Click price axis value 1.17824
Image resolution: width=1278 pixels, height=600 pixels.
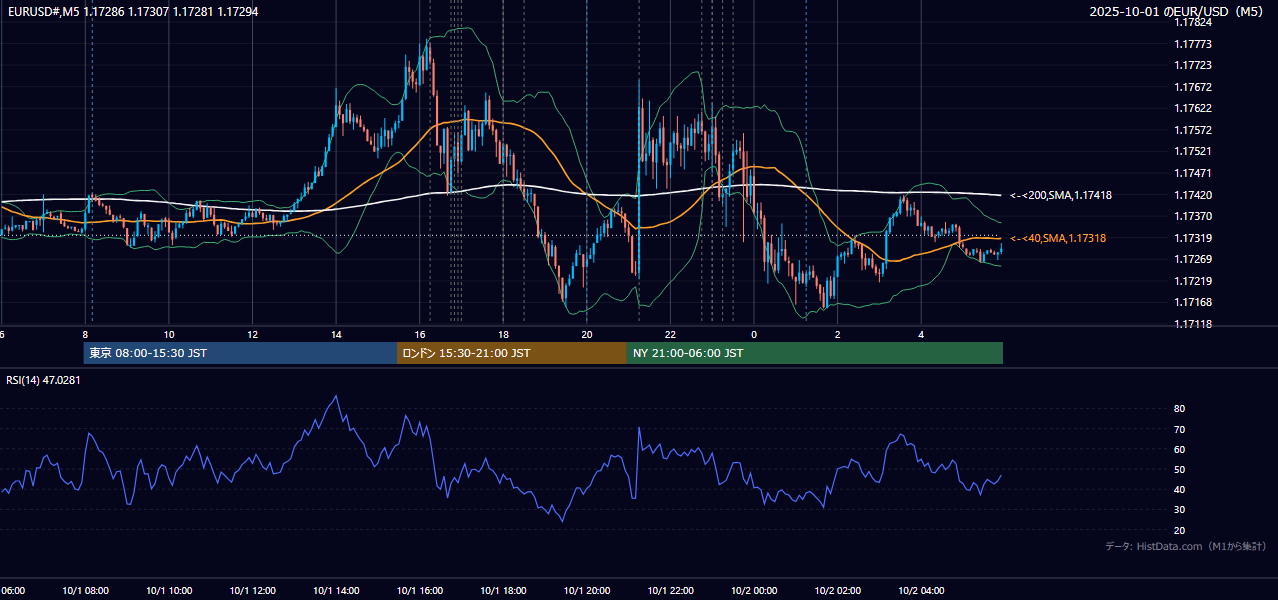coord(1192,22)
